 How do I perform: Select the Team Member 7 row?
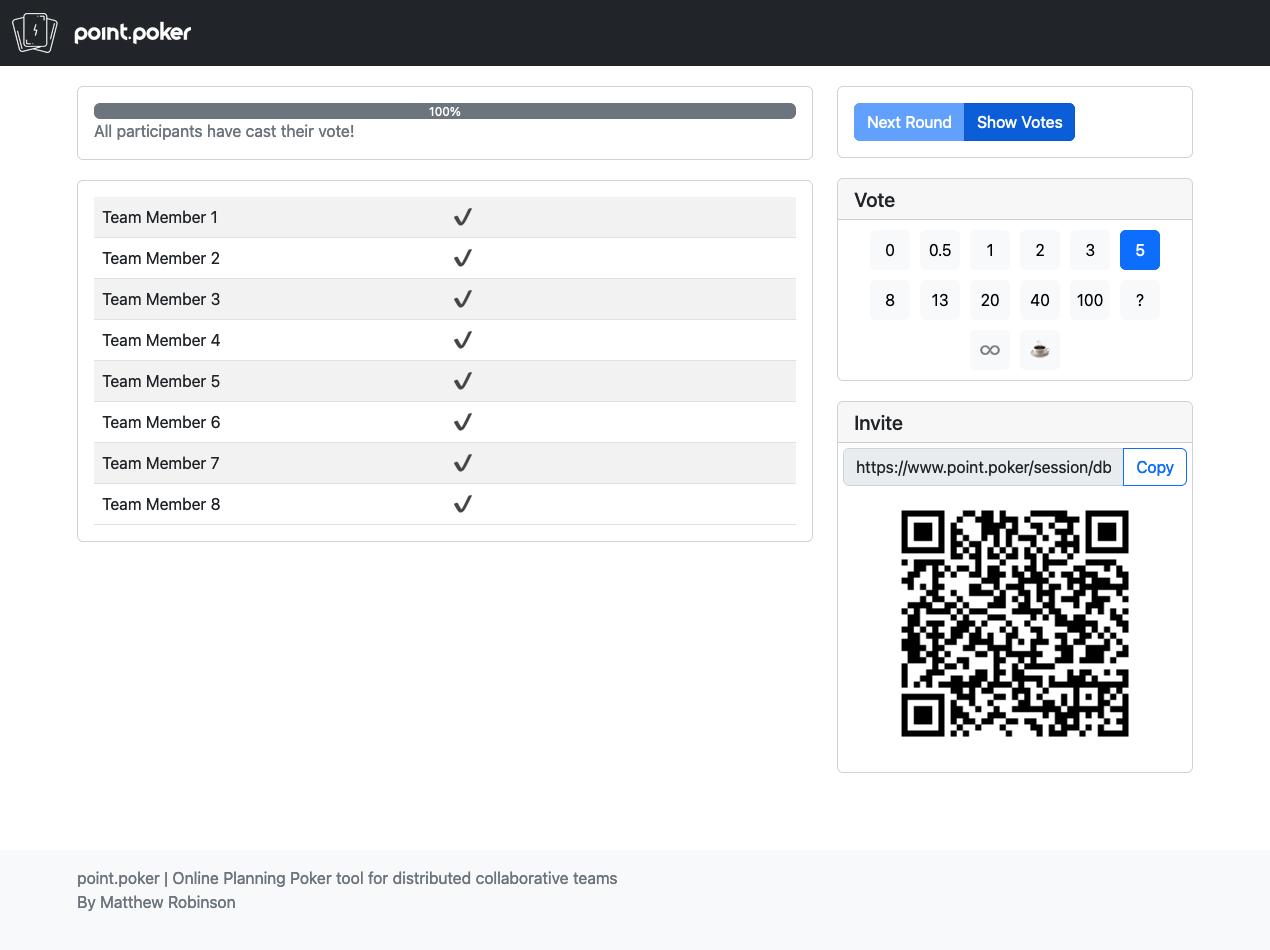445,463
